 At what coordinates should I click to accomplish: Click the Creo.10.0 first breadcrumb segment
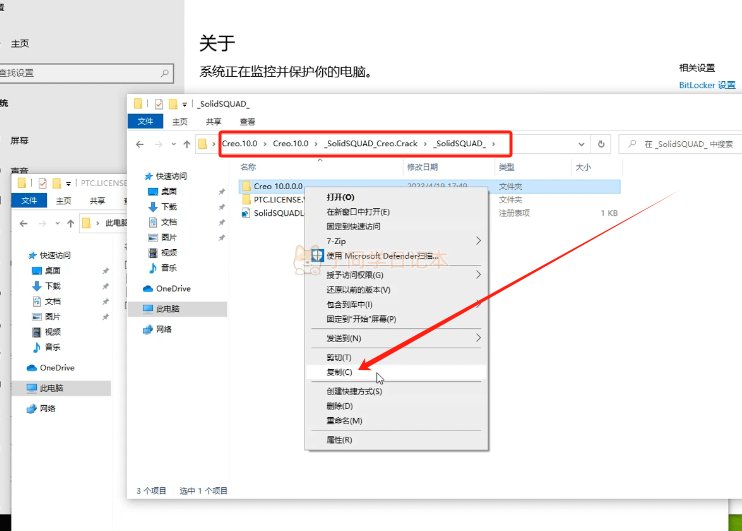239,143
